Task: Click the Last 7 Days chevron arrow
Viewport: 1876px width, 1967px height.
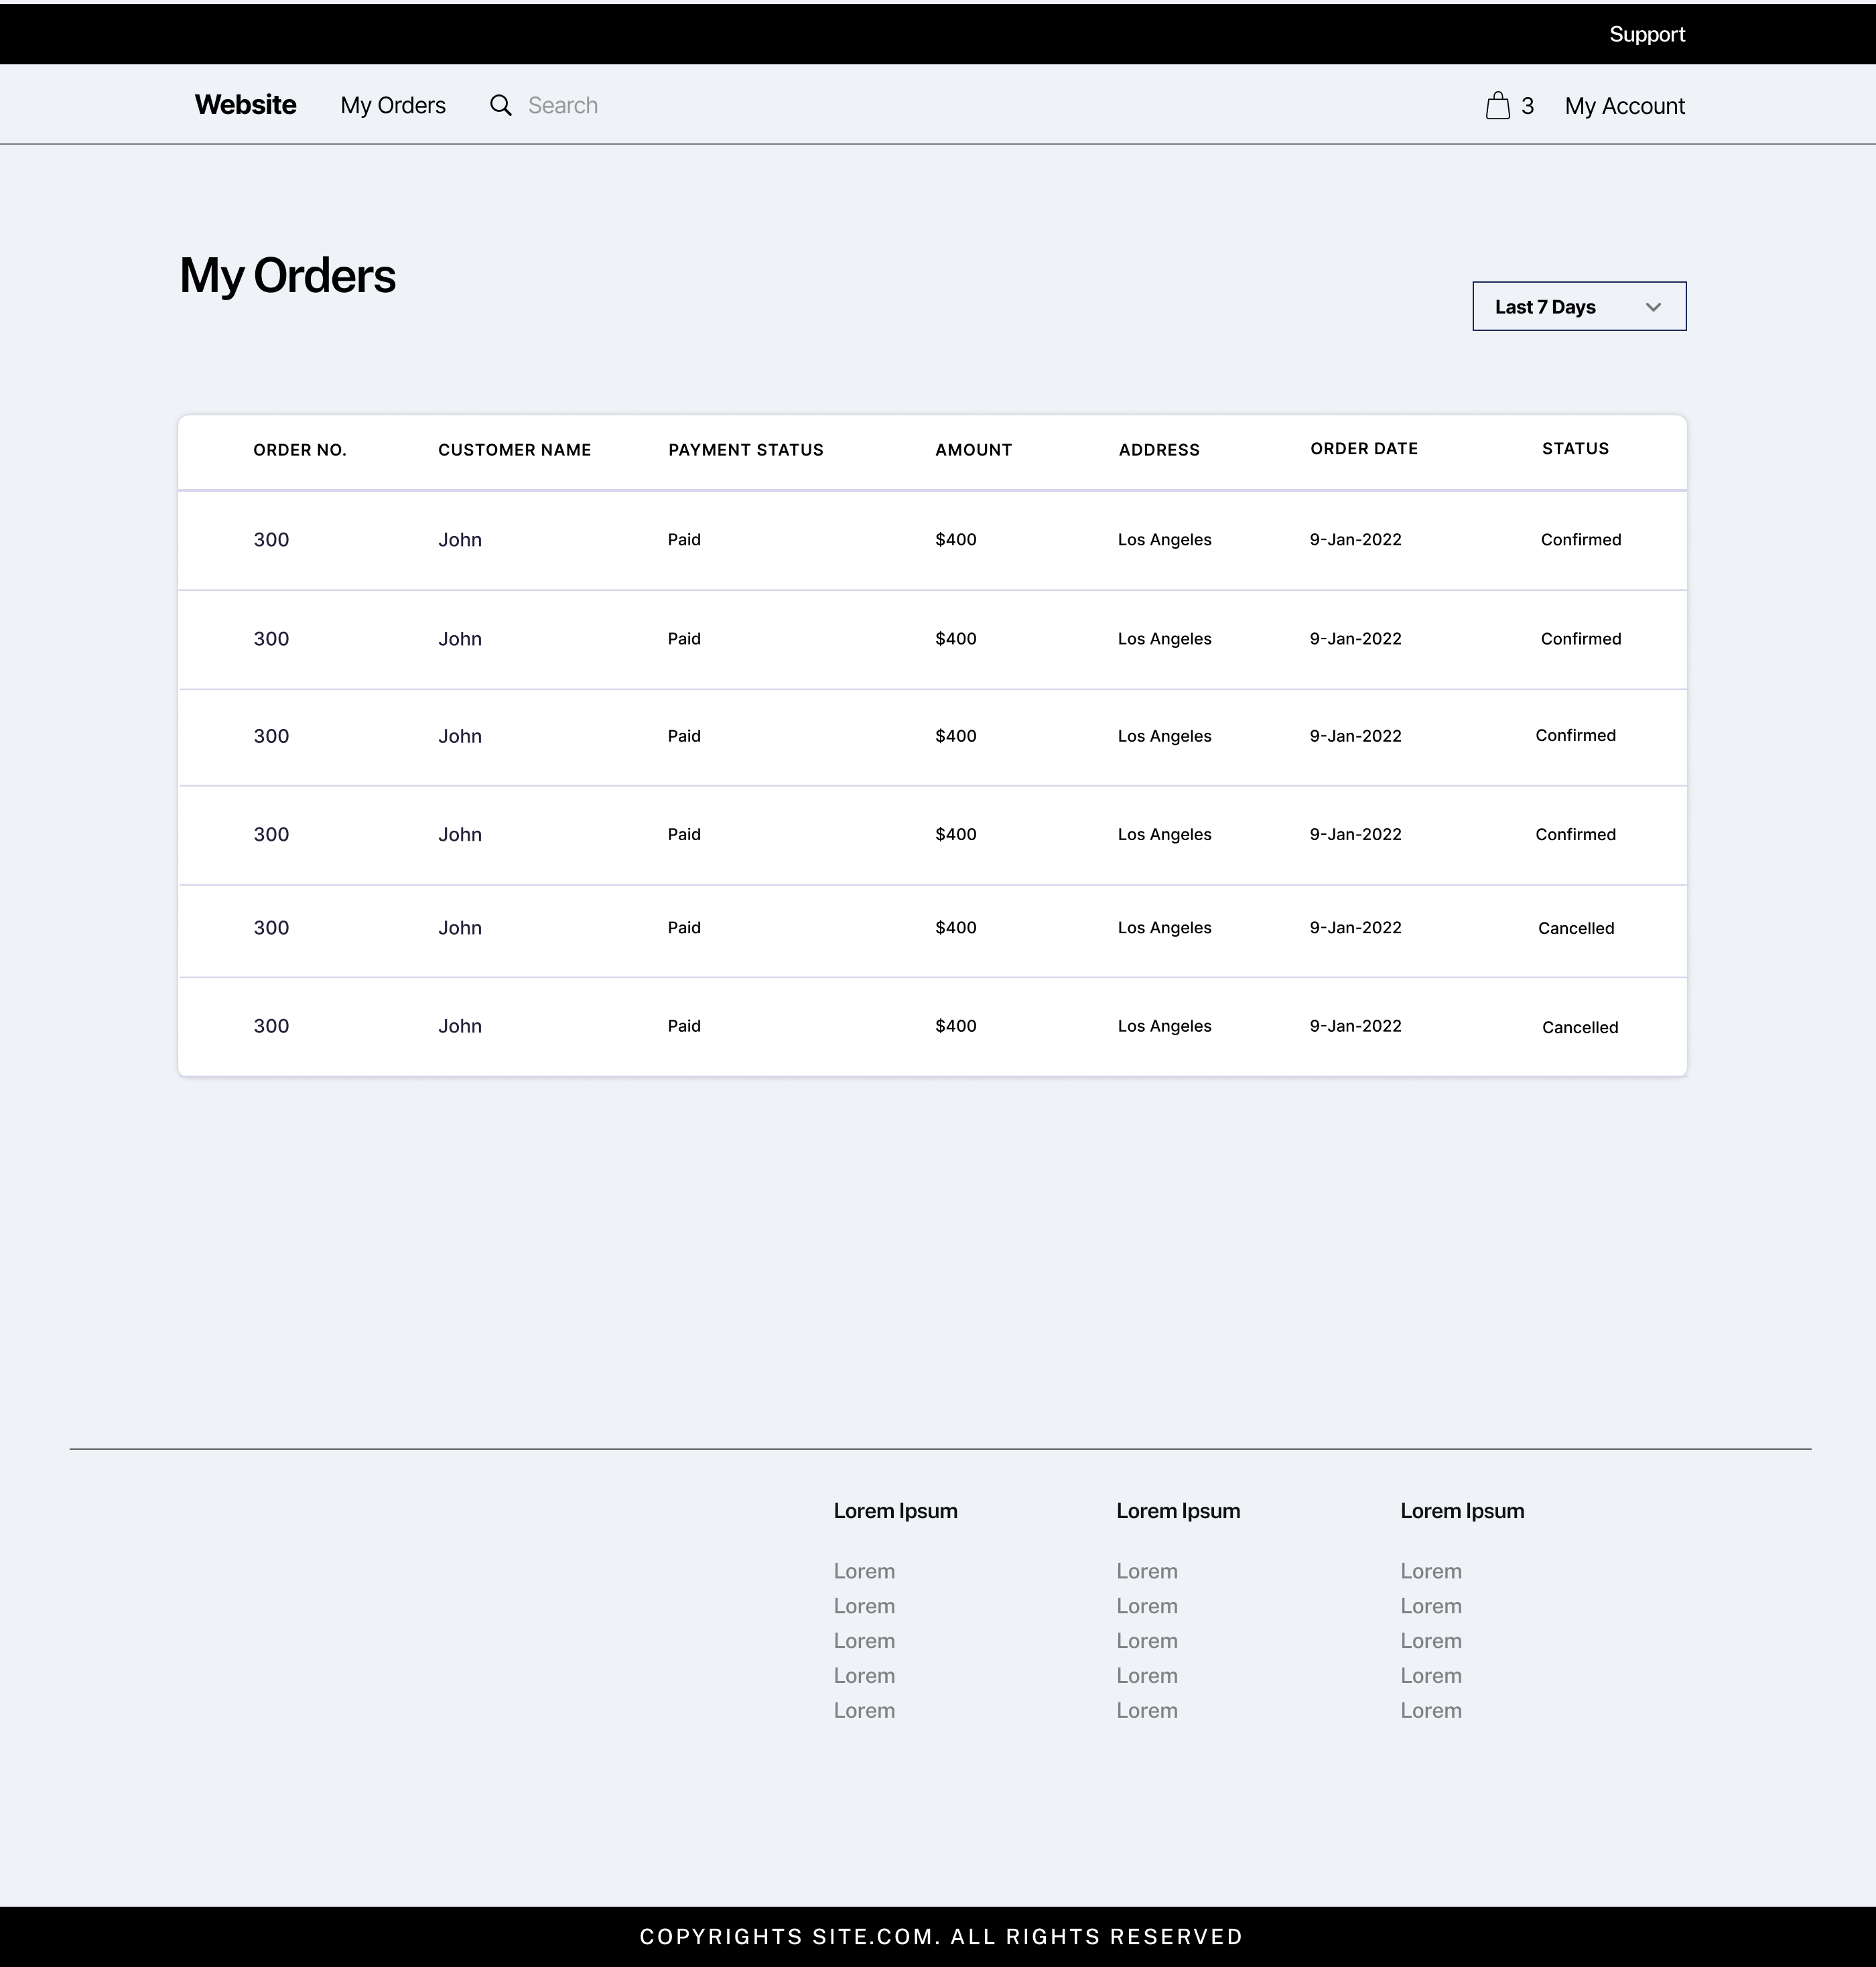Action: pyautogui.click(x=1653, y=307)
